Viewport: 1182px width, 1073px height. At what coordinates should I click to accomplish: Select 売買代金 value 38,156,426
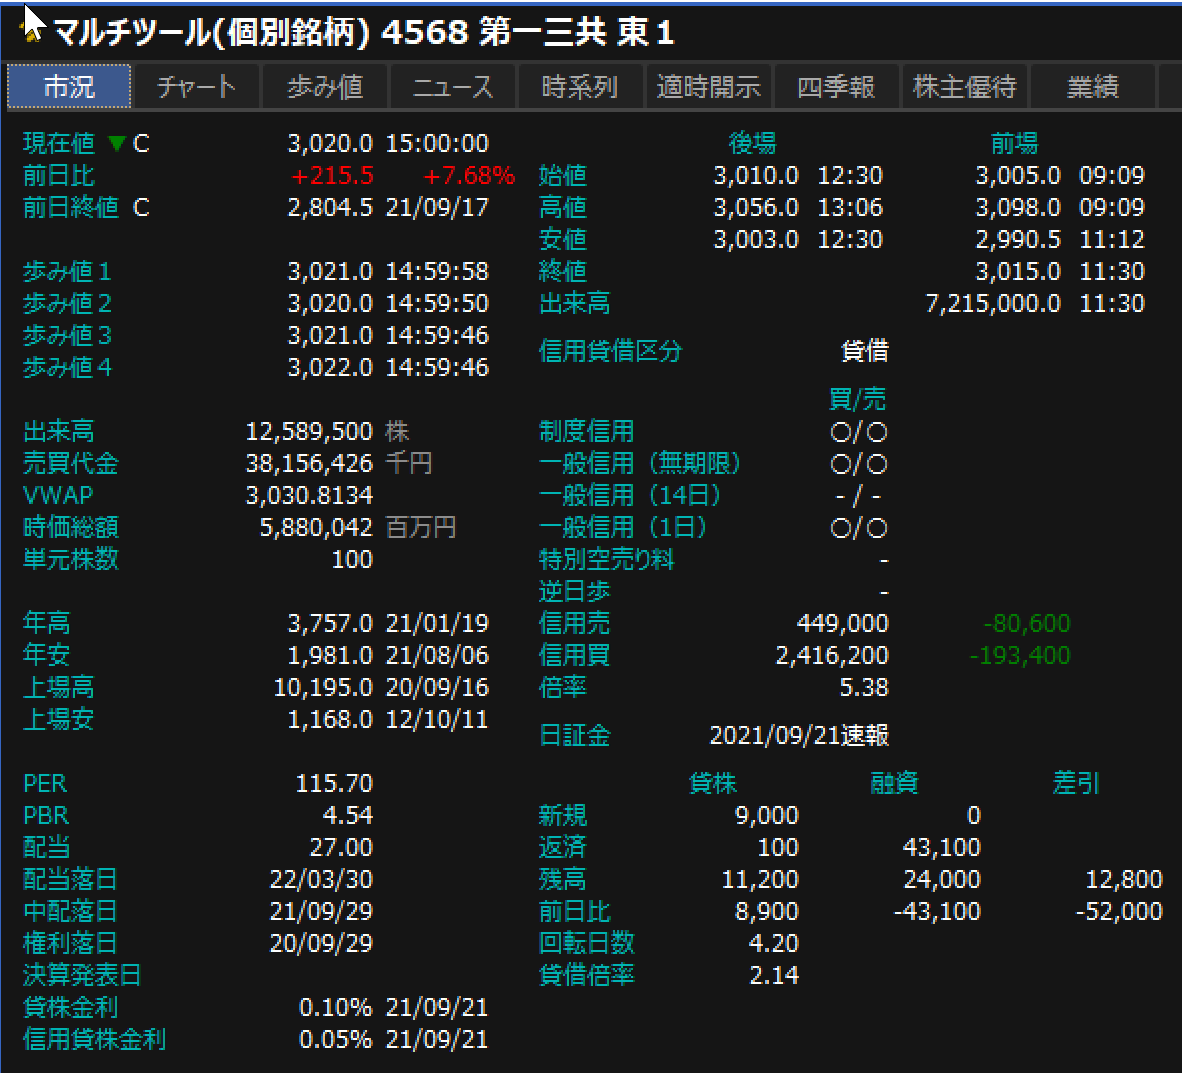pyautogui.click(x=309, y=463)
